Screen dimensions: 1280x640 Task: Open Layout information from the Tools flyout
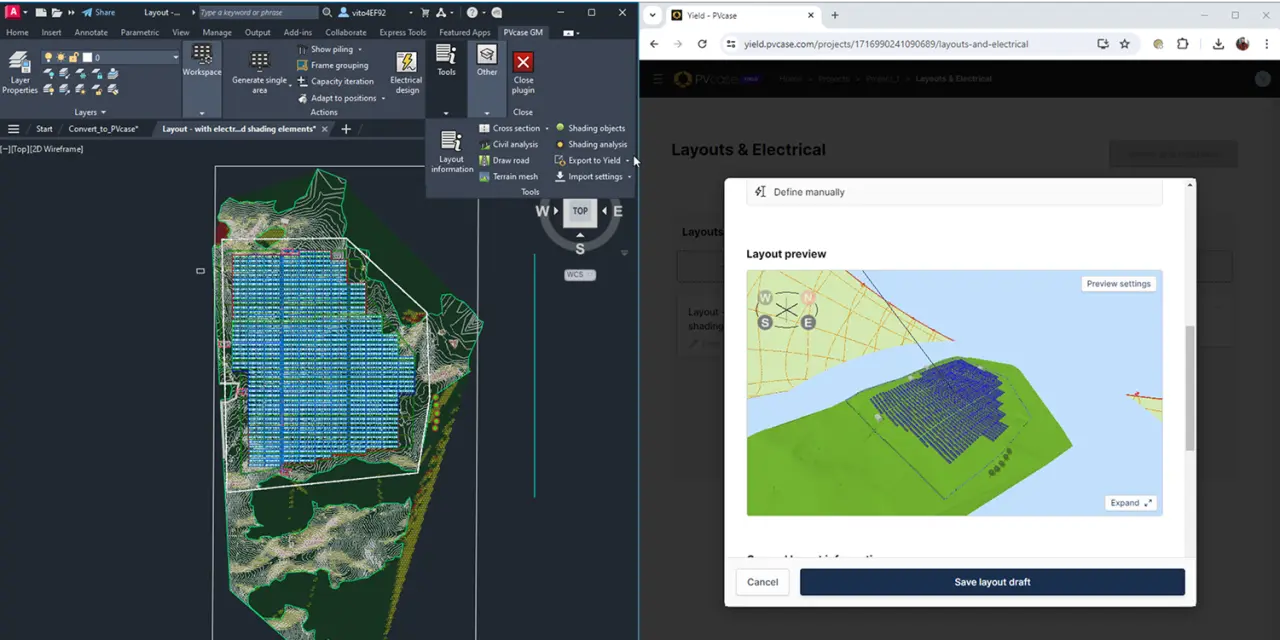pos(452,152)
